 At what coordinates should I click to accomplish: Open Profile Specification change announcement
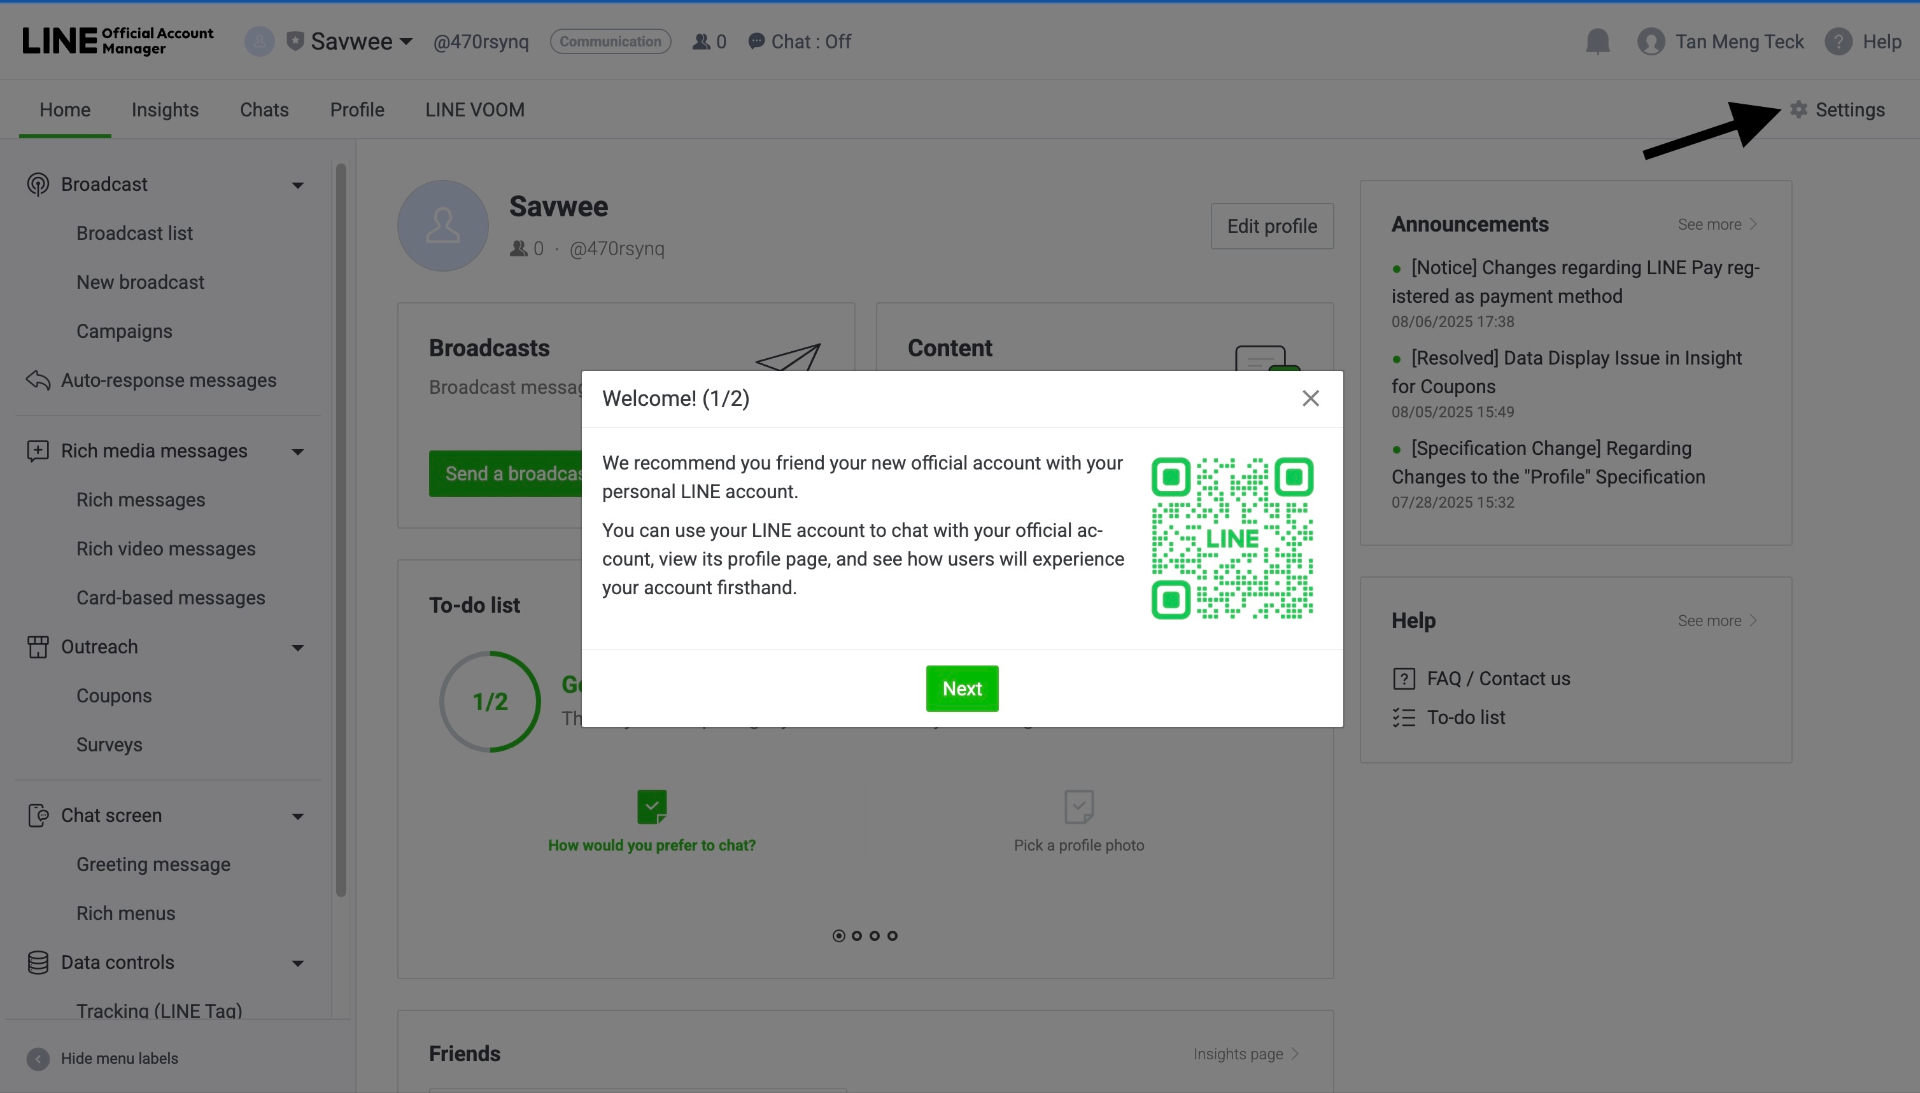point(1548,462)
